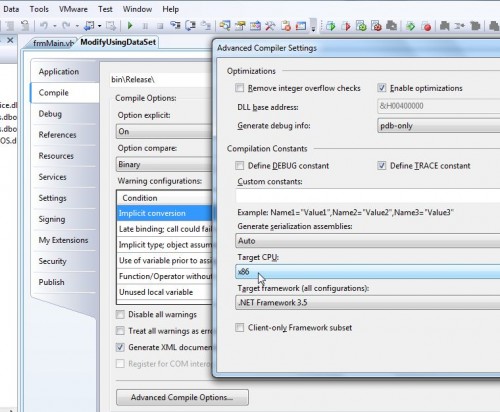Click the green arrow test icon
Image resolution: width=500 pixels, height=412 pixels.
pos(331,26)
